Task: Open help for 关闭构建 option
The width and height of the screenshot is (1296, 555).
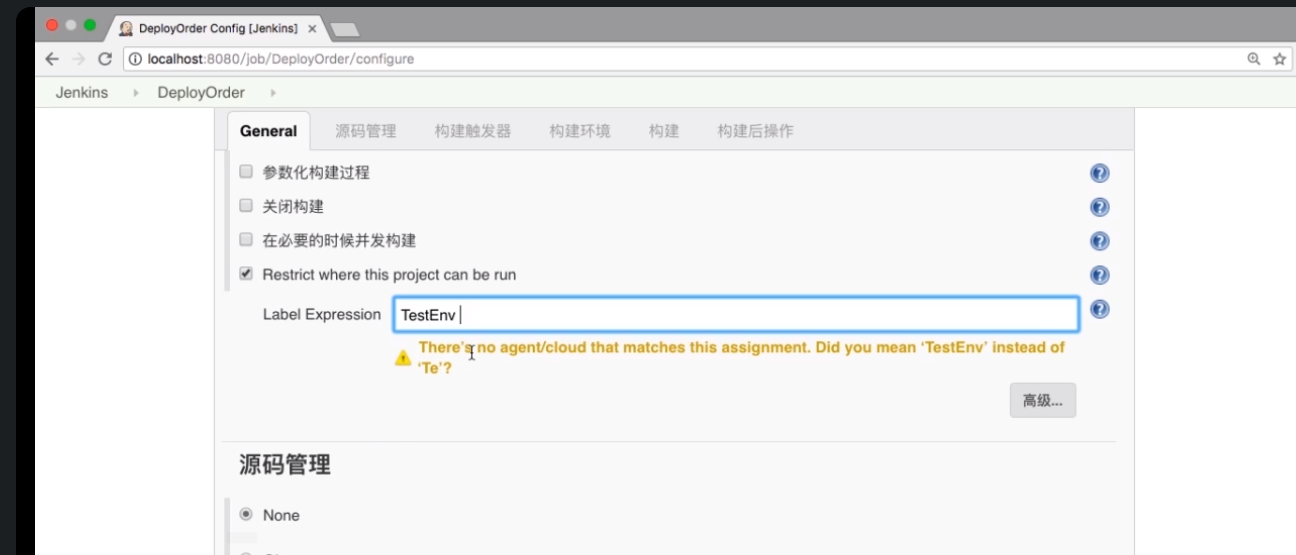Action: [x=1099, y=207]
